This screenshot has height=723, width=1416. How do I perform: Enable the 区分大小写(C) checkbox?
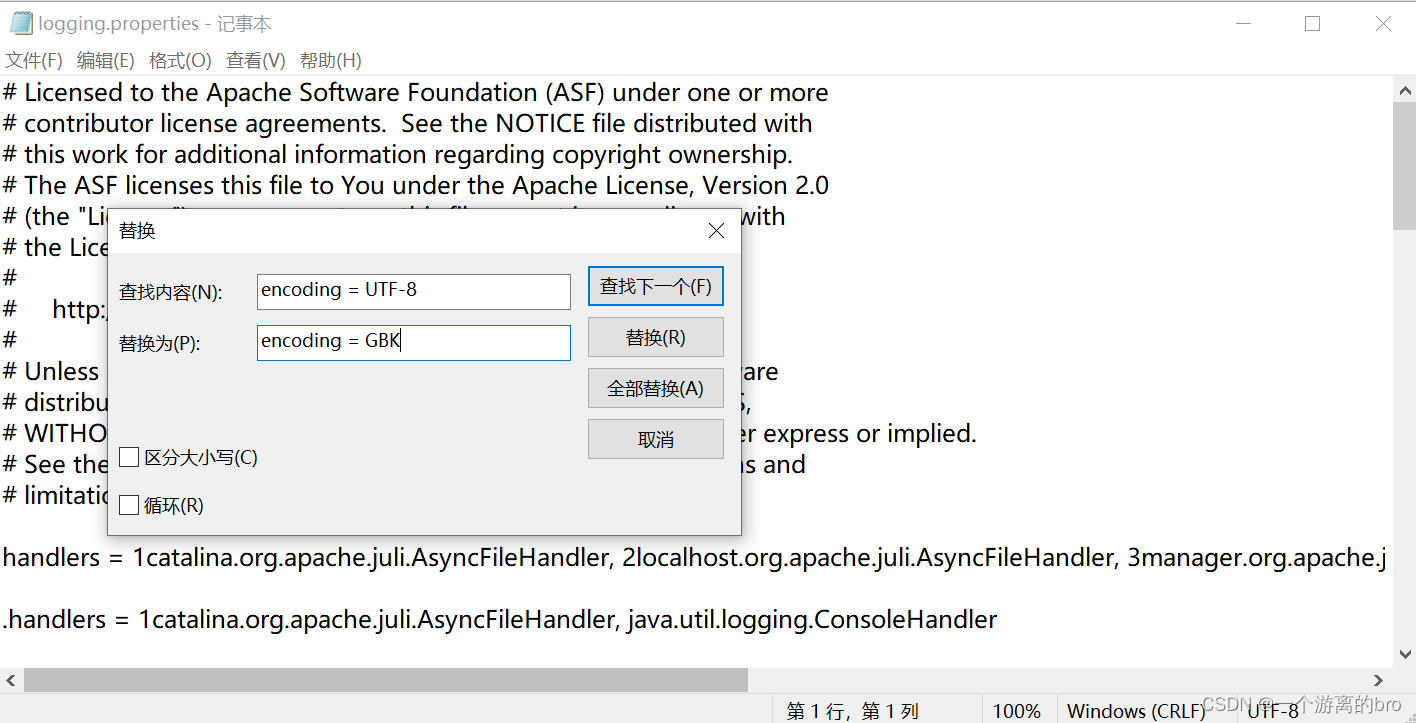129,457
